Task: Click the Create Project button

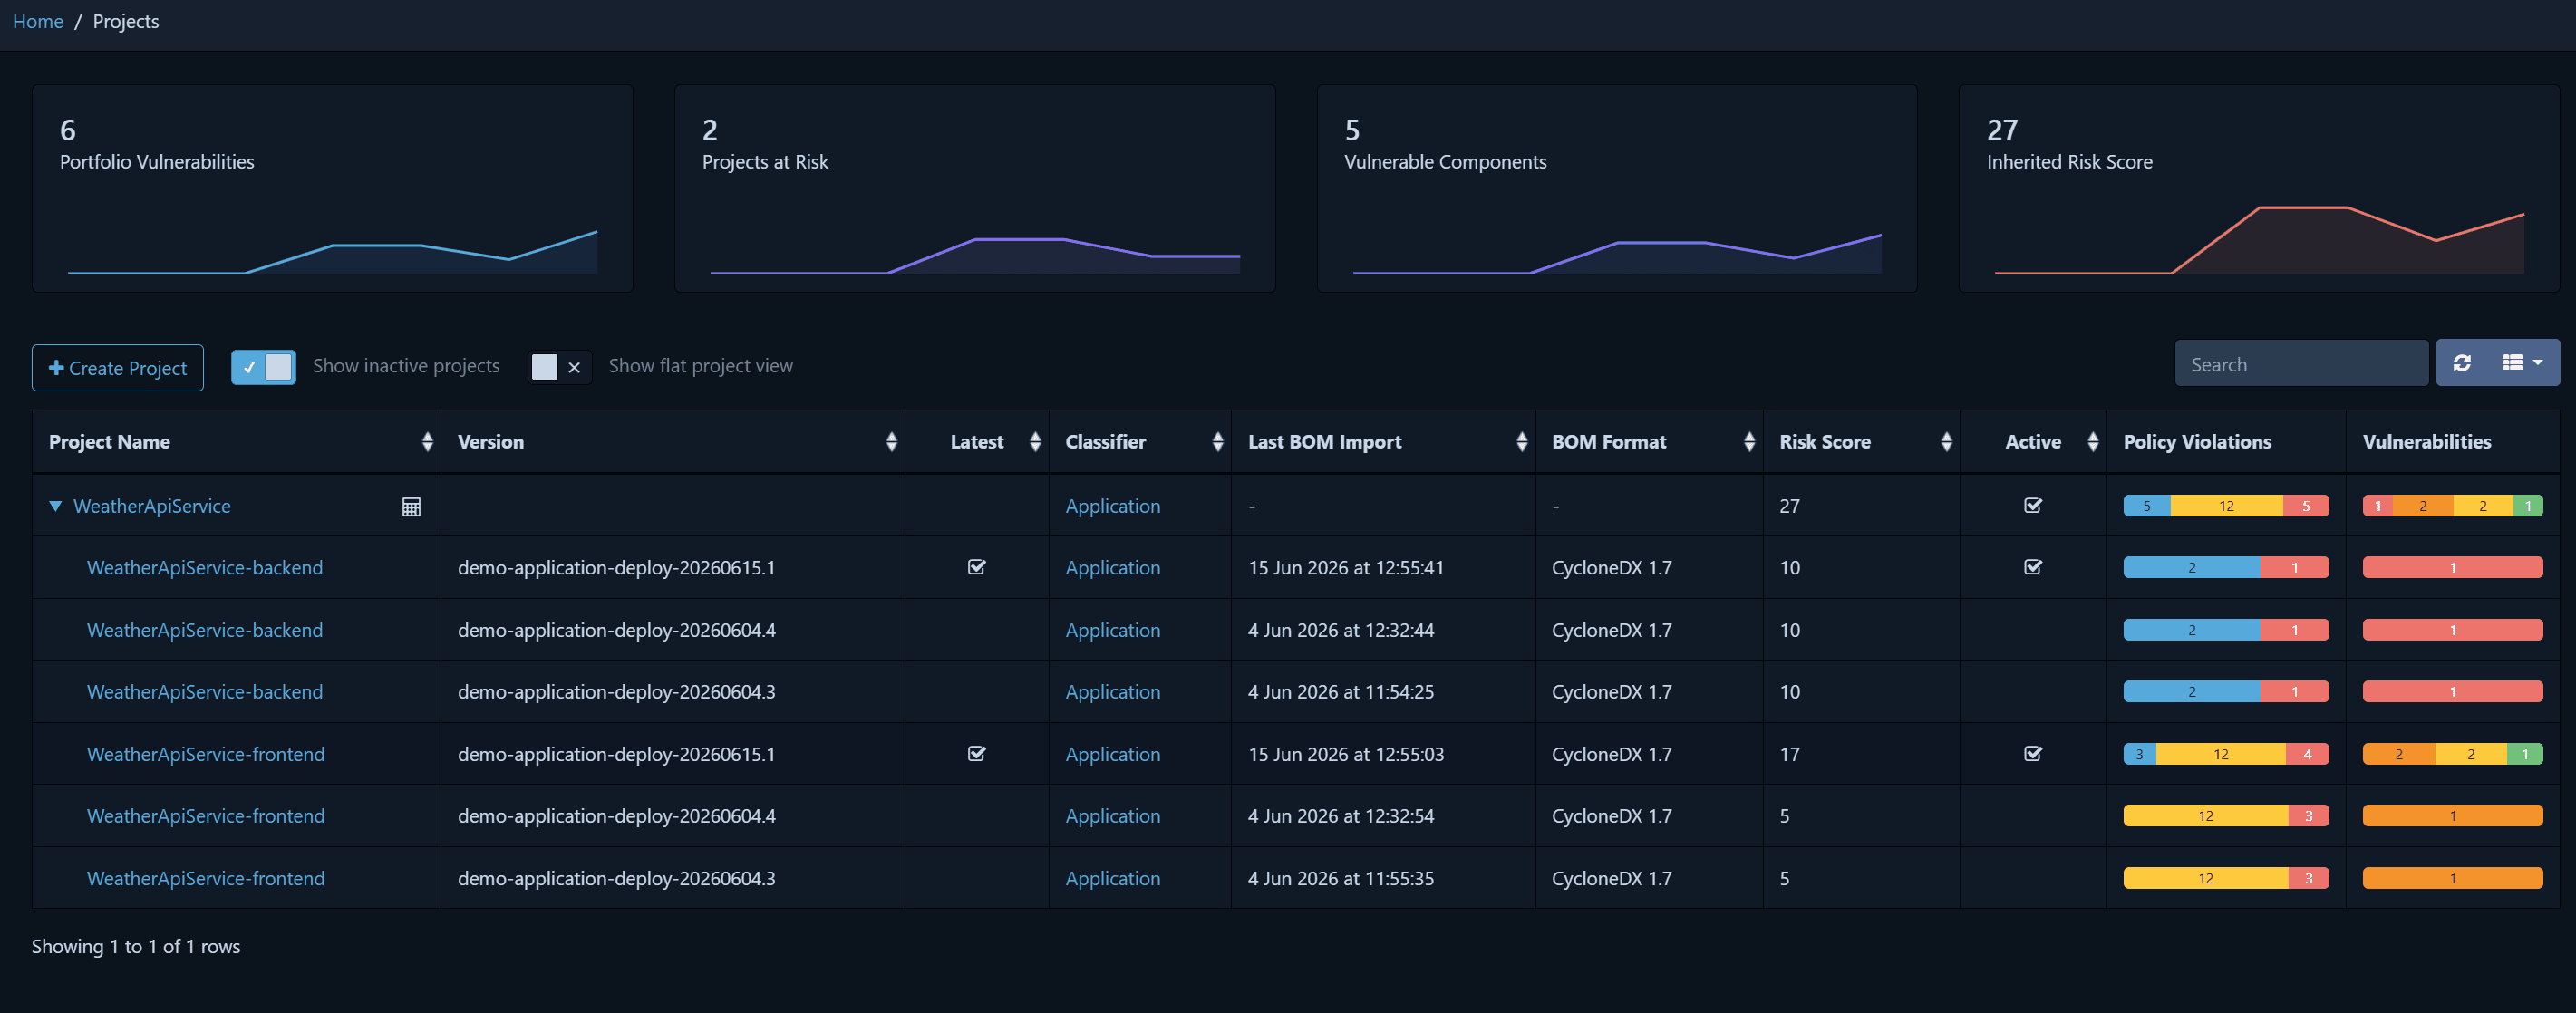Action: (118, 368)
